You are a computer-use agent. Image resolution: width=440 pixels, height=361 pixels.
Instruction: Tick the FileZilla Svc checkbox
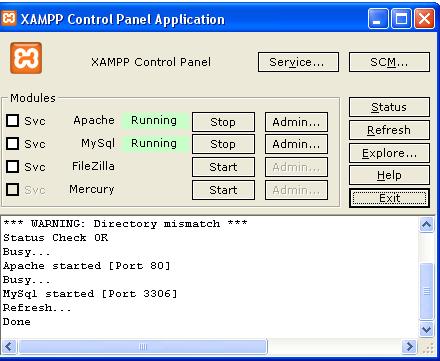coord(13,166)
